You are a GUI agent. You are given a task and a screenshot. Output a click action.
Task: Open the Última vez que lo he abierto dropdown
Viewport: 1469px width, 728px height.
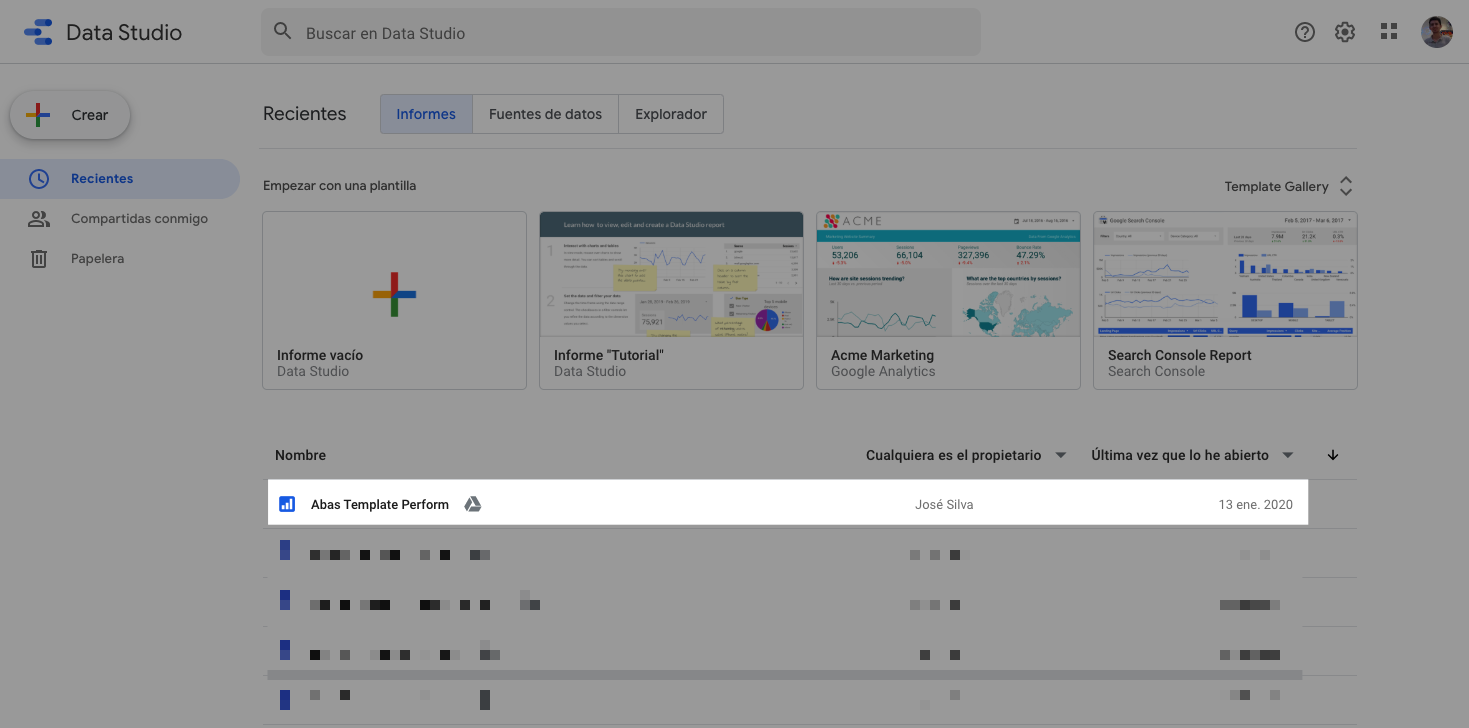click(1192, 455)
